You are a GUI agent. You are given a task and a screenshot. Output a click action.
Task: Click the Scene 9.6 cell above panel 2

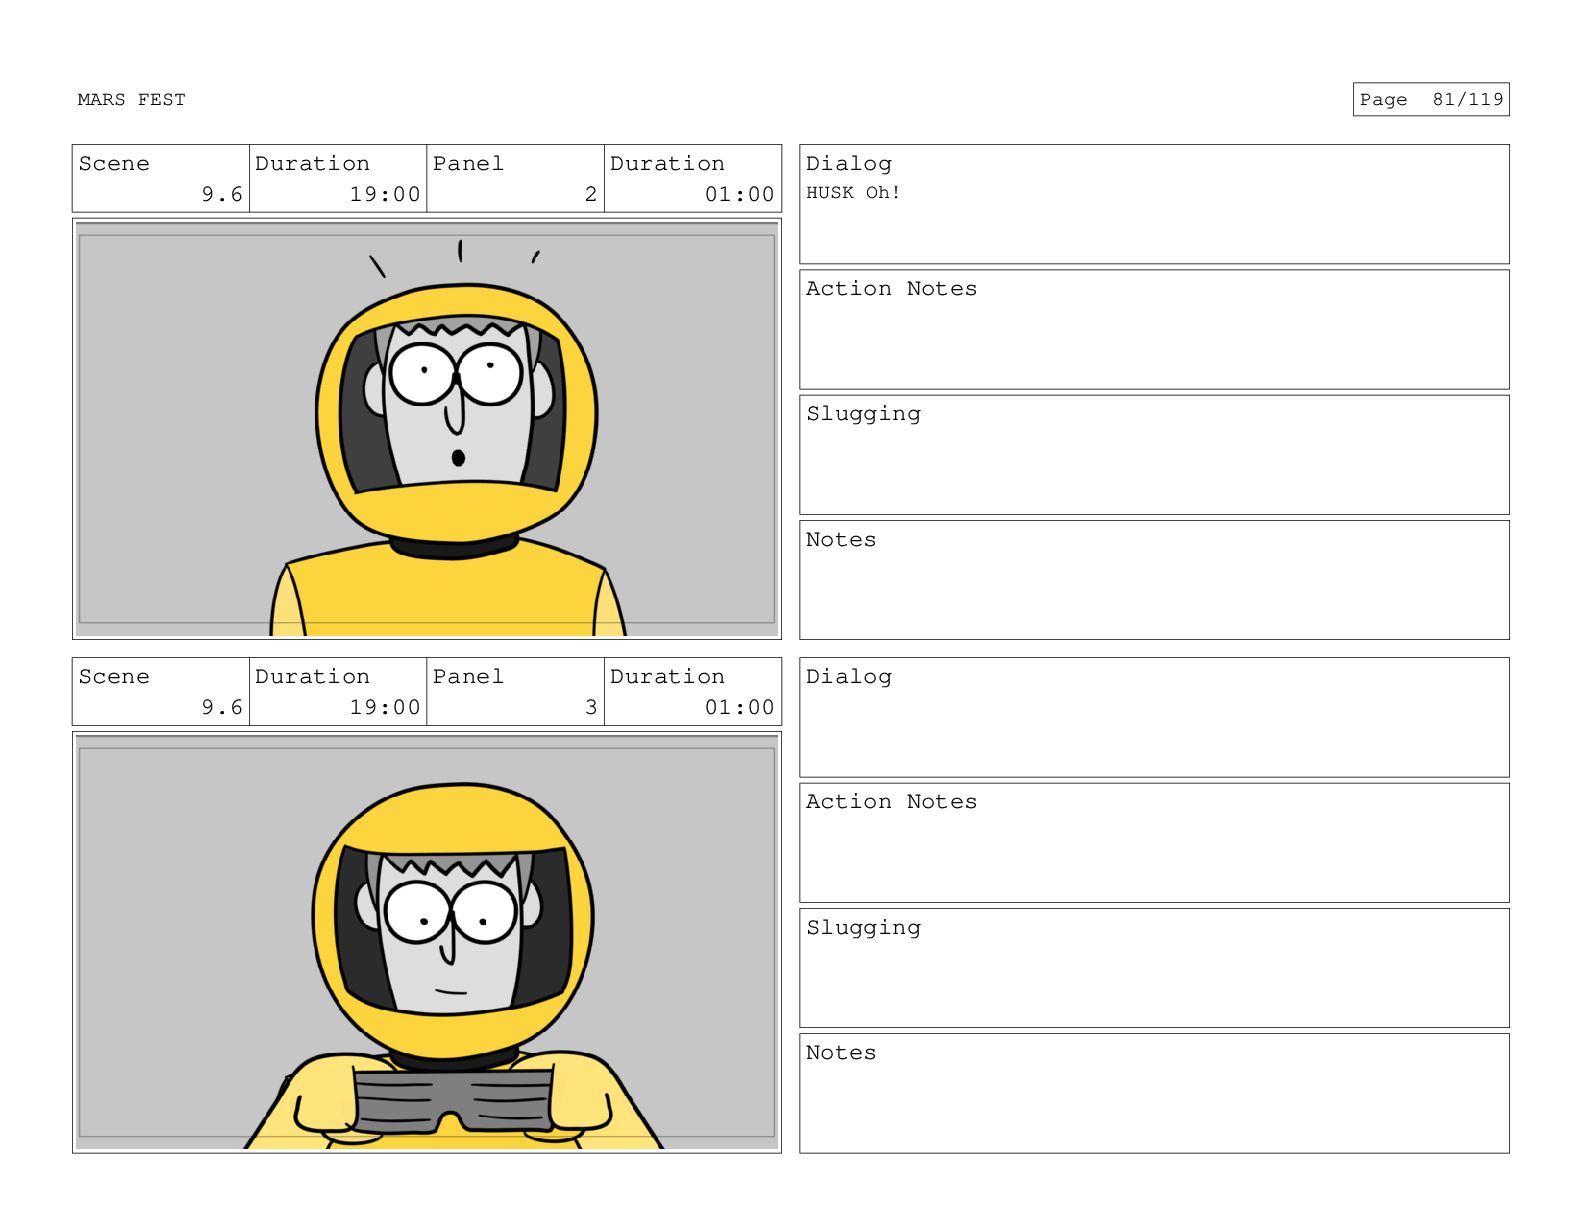point(161,179)
